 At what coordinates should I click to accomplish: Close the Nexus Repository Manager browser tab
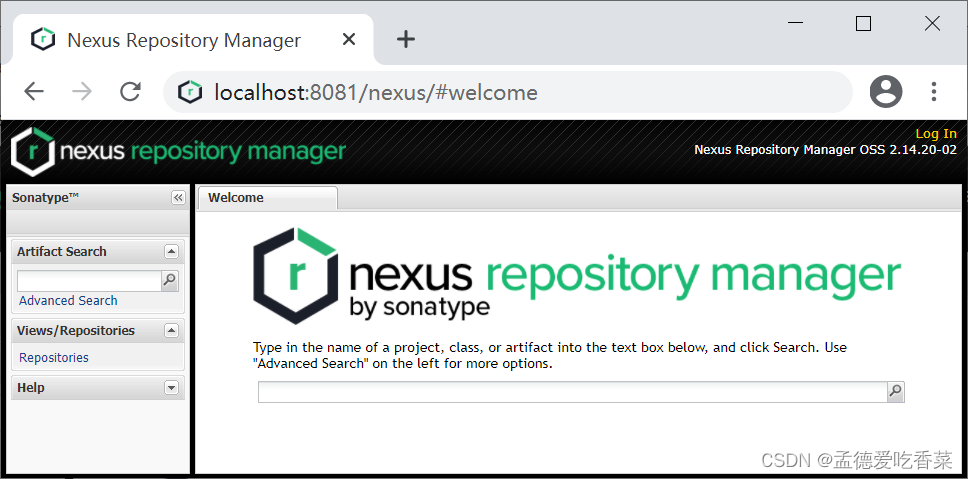(349, 40)
